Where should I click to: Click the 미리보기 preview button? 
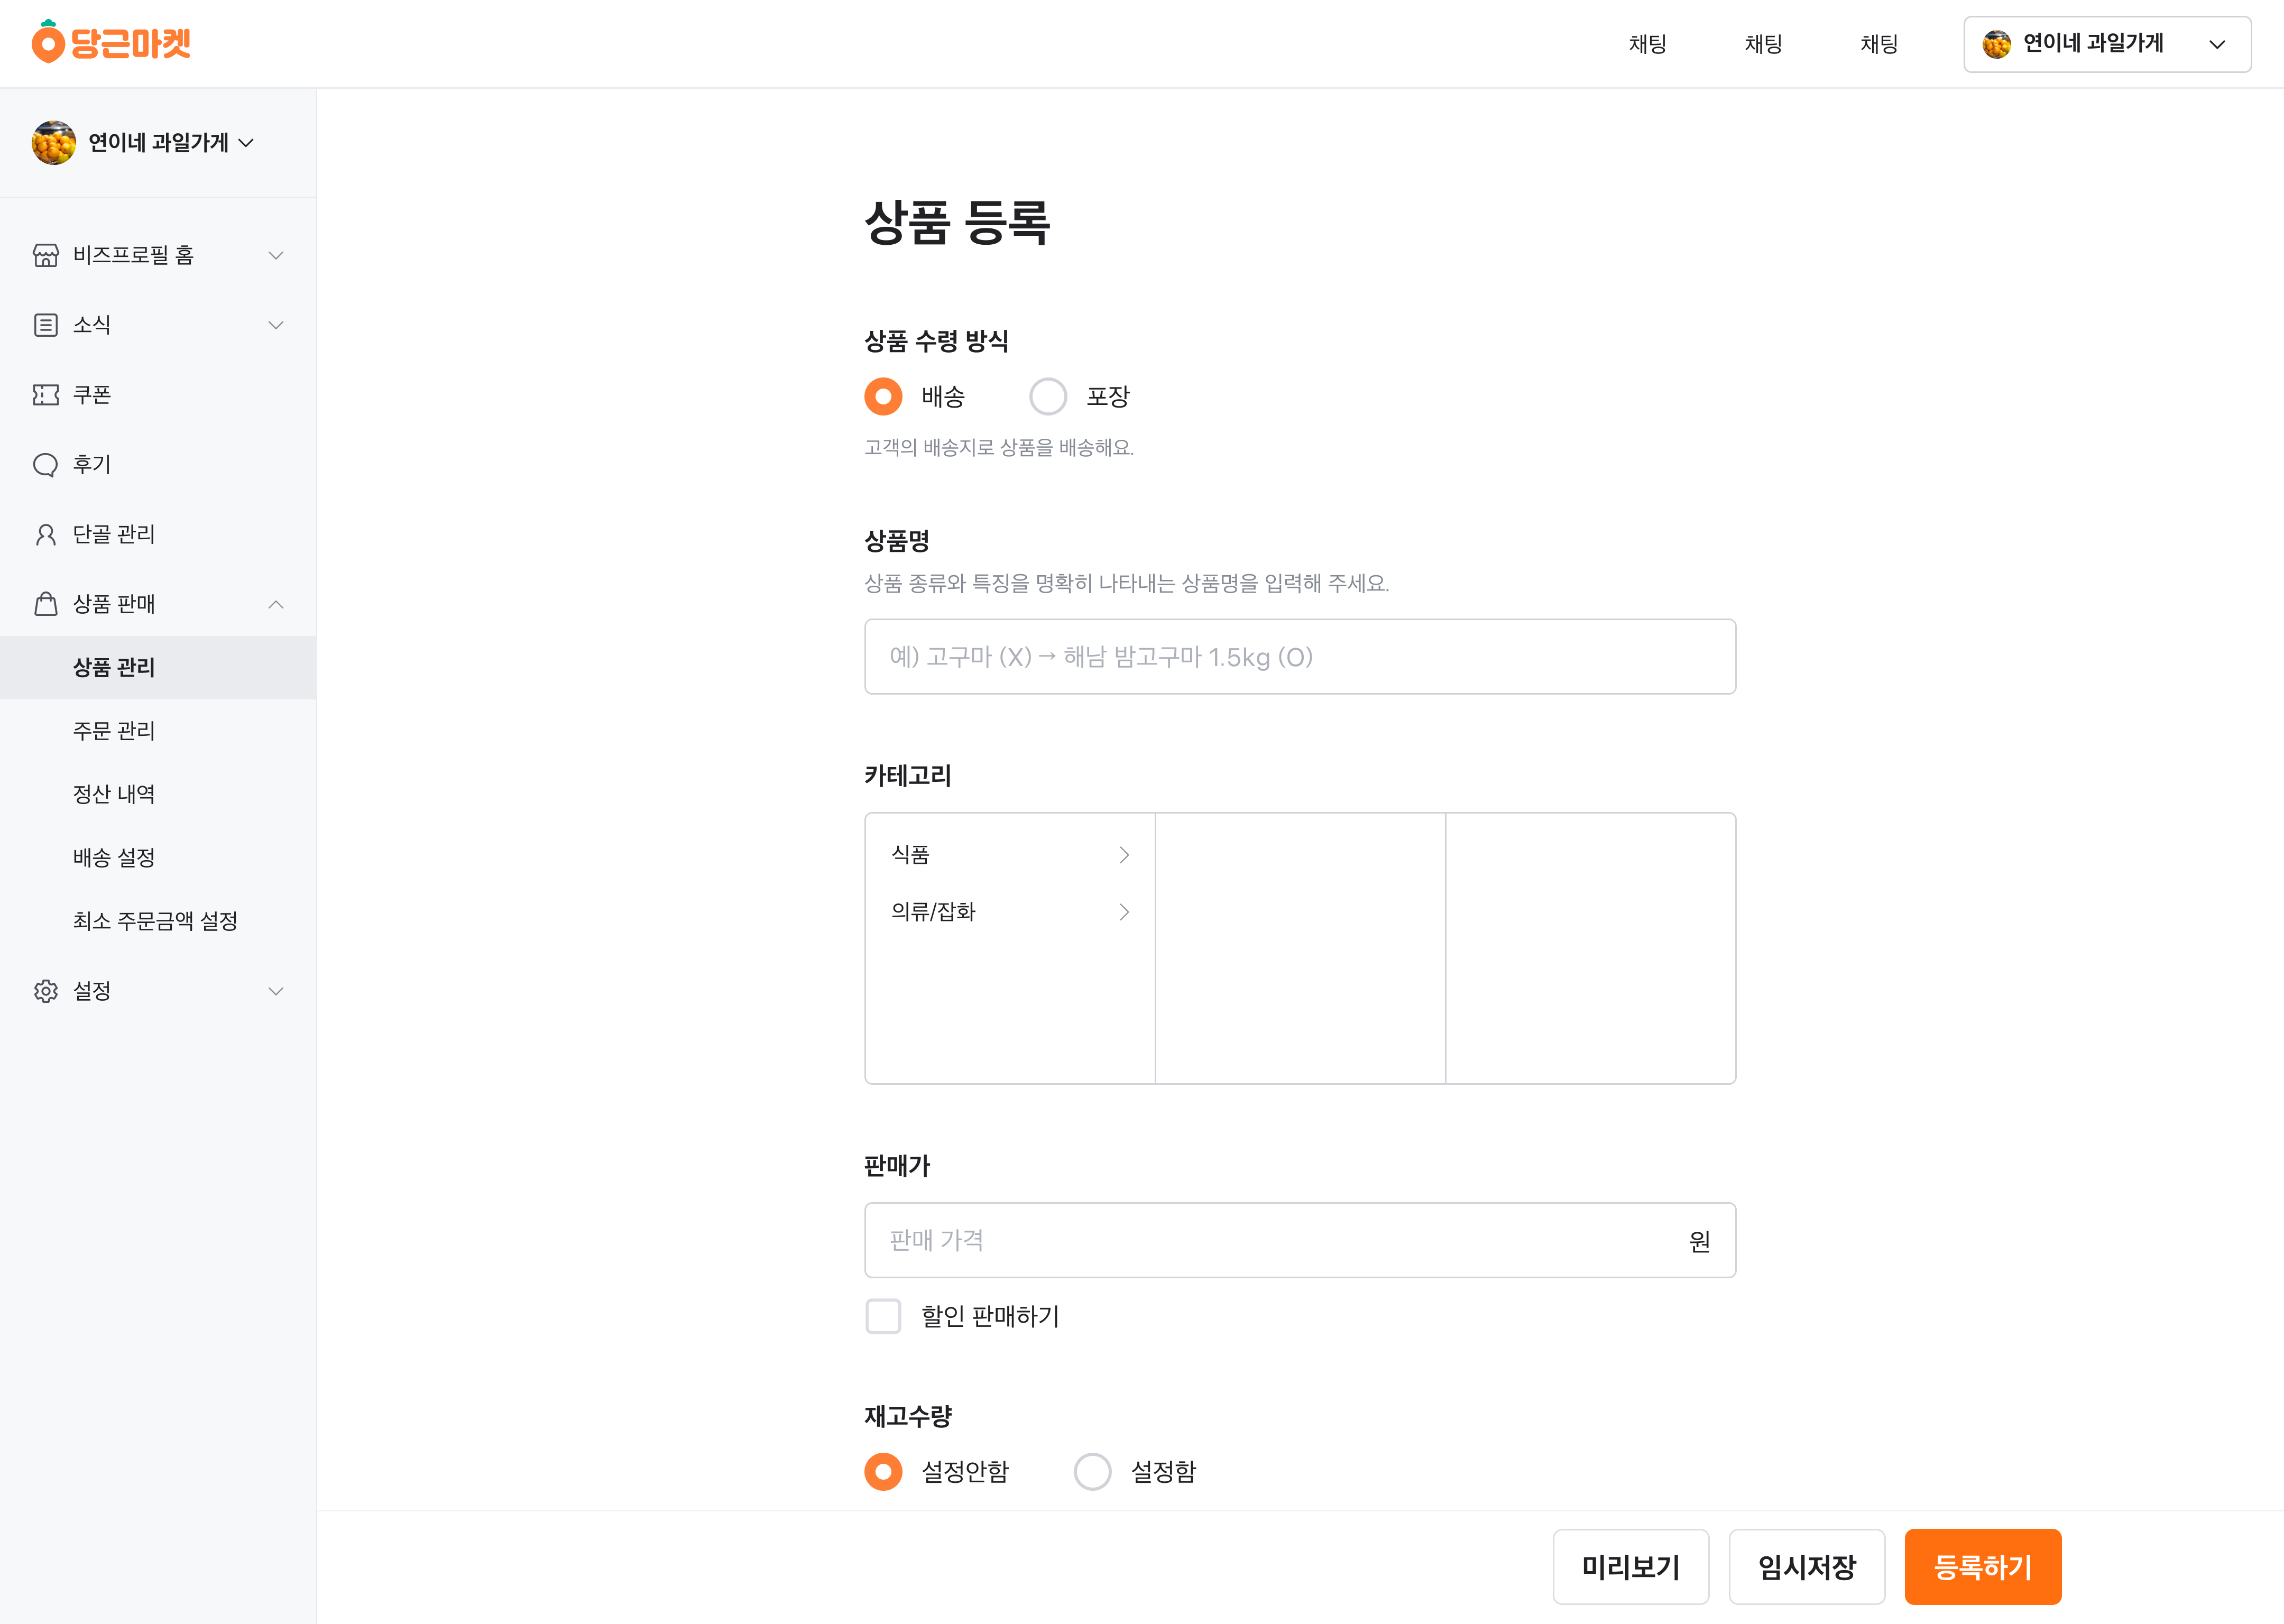coord(1630,1567)
